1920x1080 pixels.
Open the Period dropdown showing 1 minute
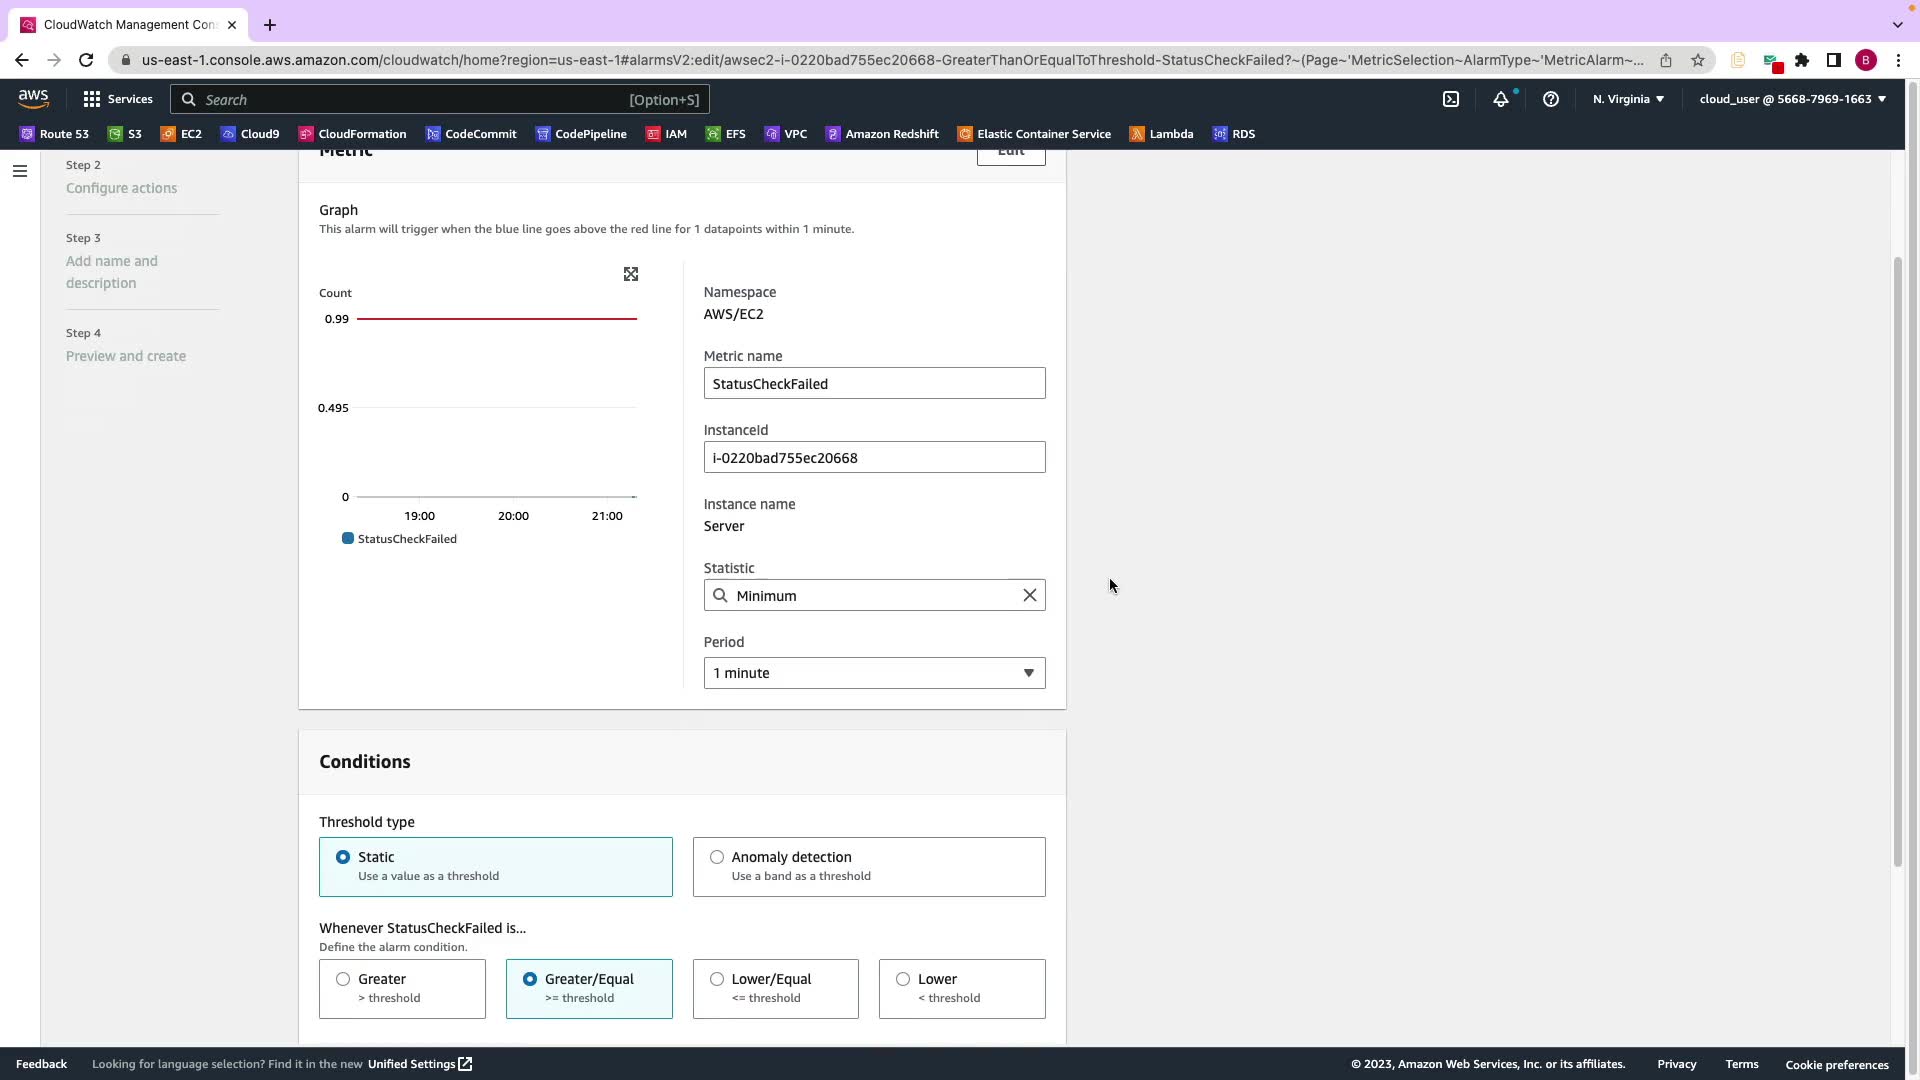(x=874, y=673)
